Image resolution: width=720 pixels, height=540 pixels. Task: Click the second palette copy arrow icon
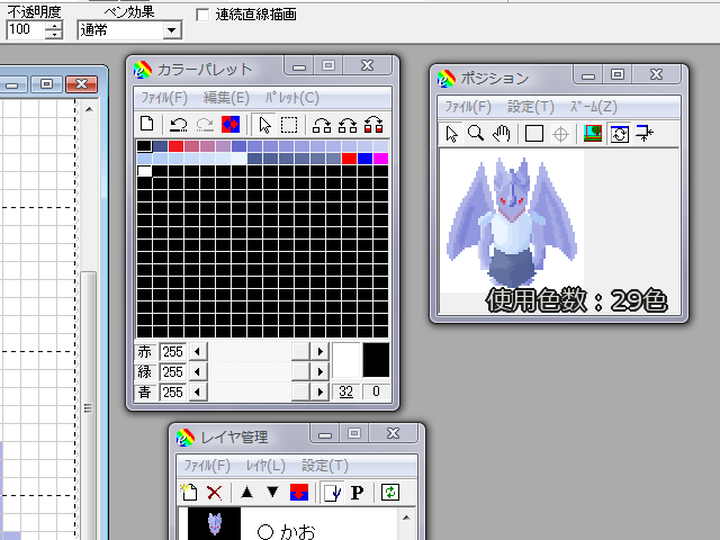(x=348, y=125)
